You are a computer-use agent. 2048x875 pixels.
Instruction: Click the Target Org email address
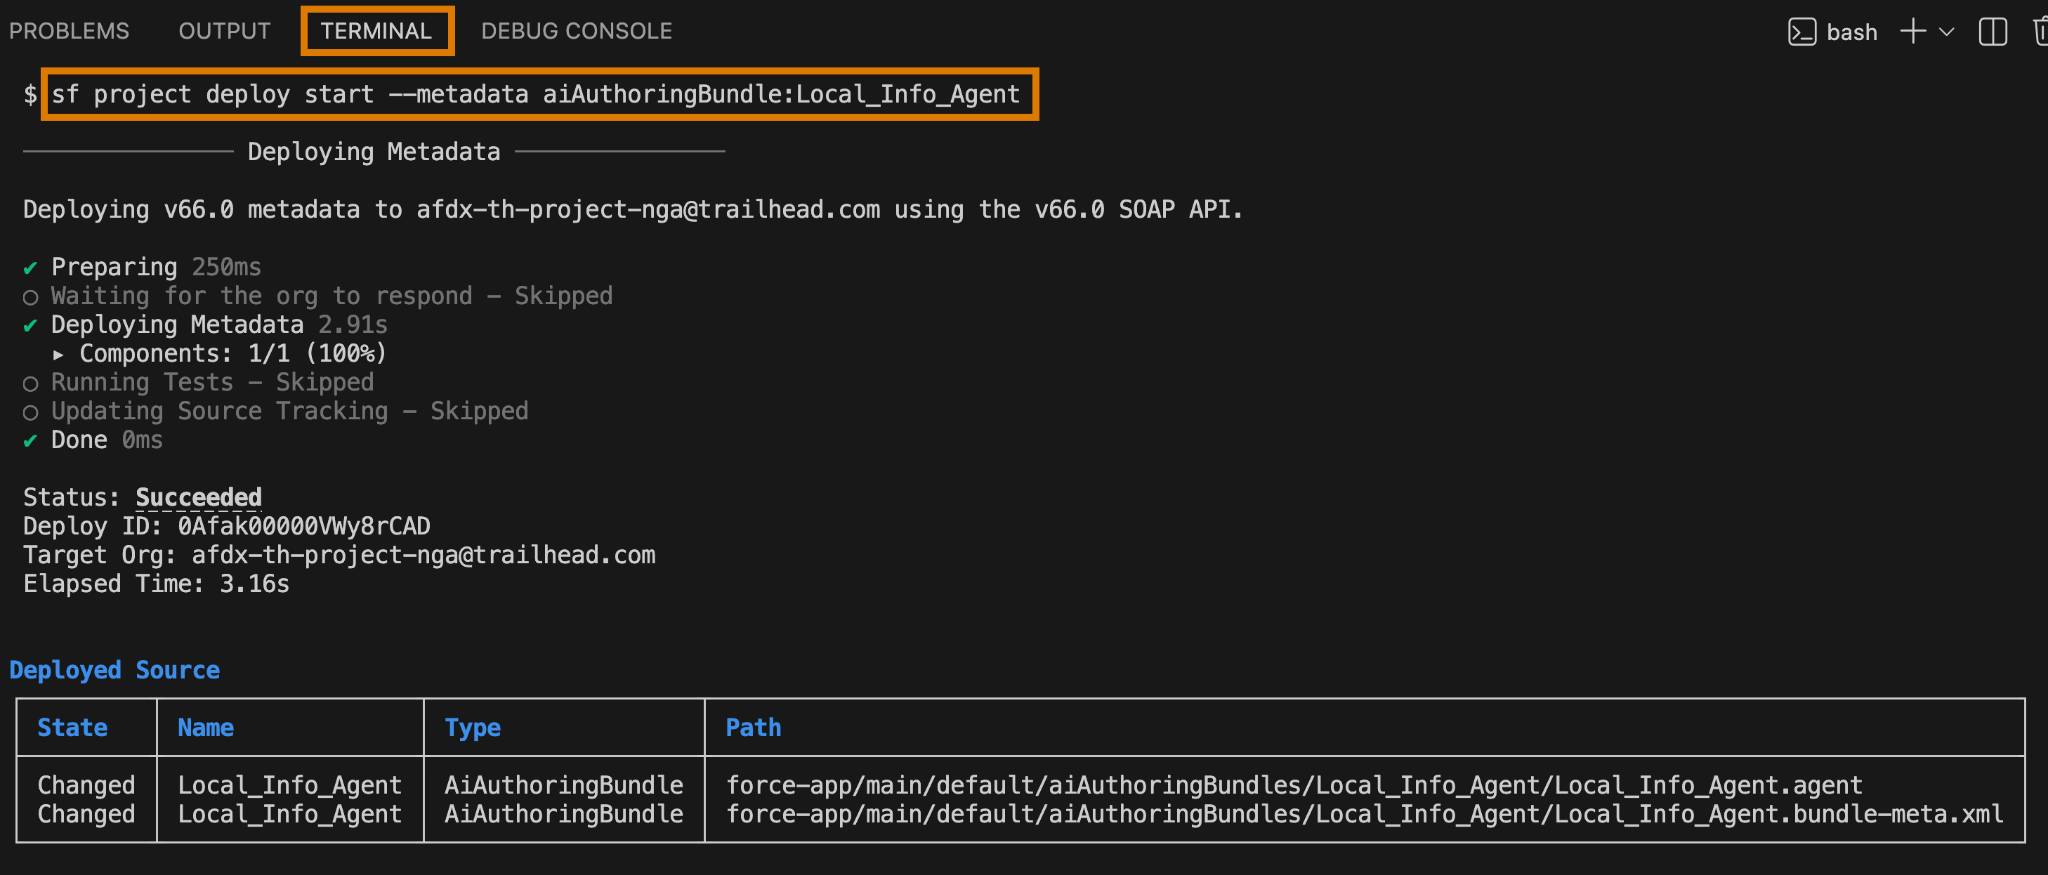(423, 555)
